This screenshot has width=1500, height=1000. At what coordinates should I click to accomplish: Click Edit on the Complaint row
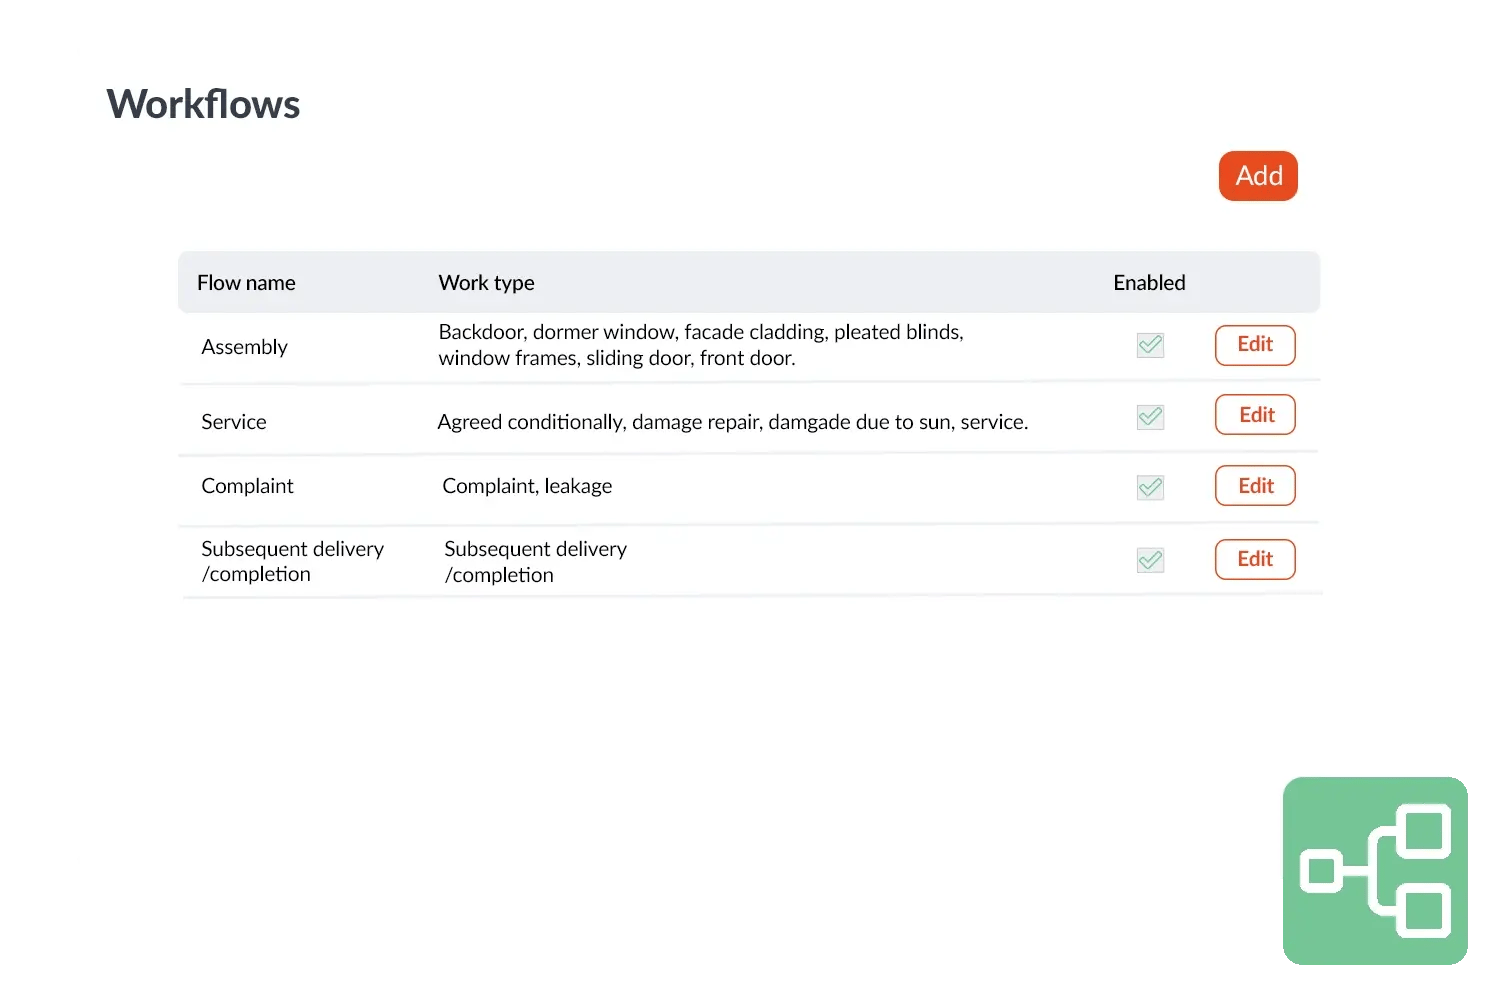(1255, 486)
